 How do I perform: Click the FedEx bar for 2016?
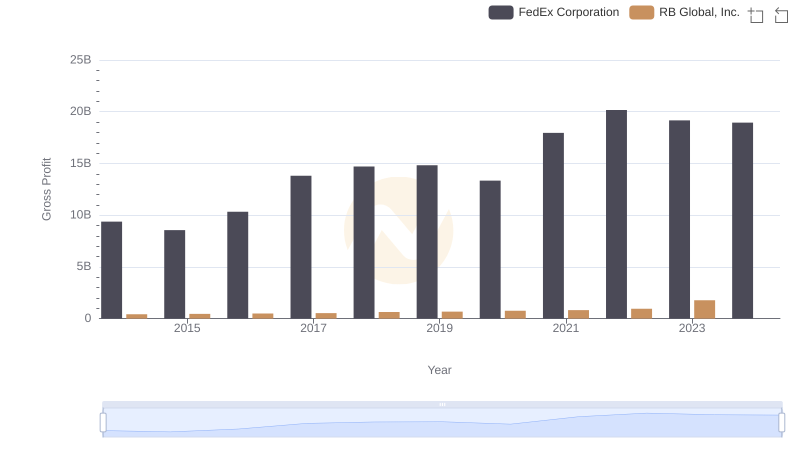[238, 265]
